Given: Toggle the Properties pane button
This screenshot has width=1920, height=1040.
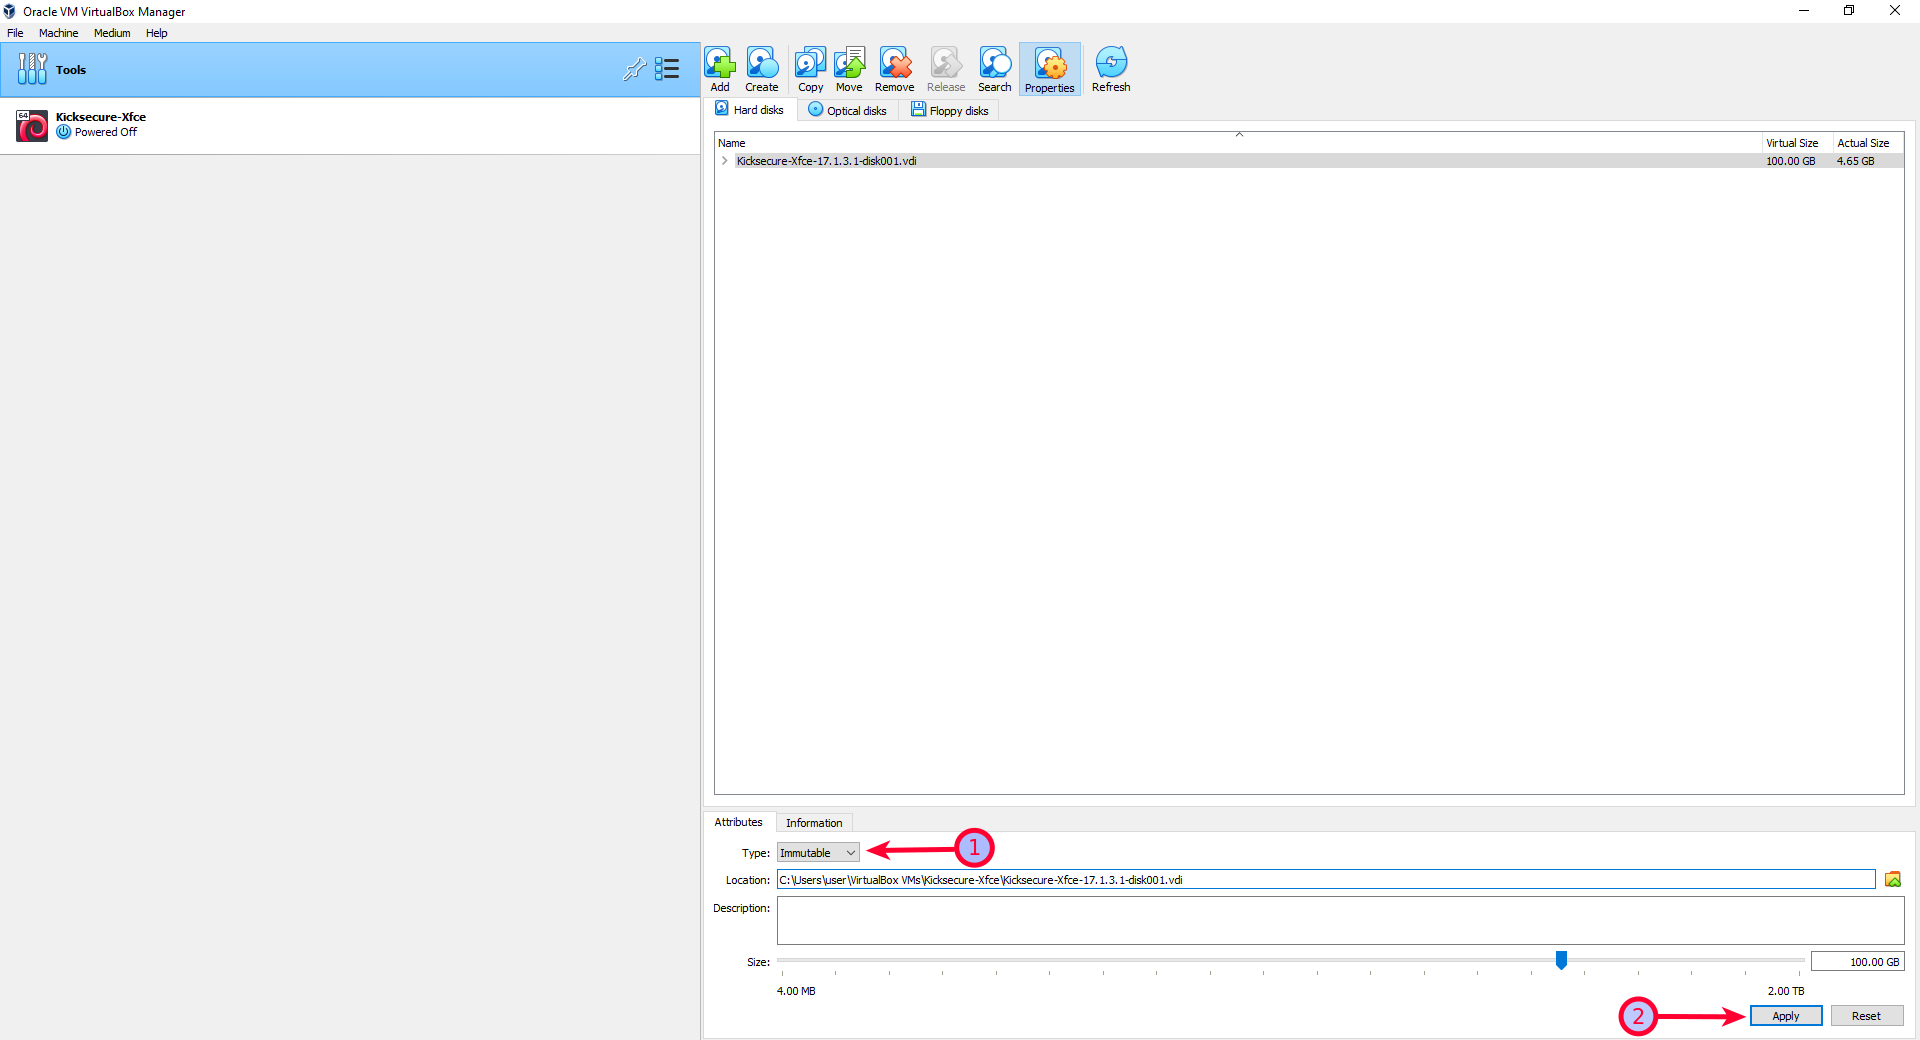Looking at the screenshot, I should tap(1049, 69).
